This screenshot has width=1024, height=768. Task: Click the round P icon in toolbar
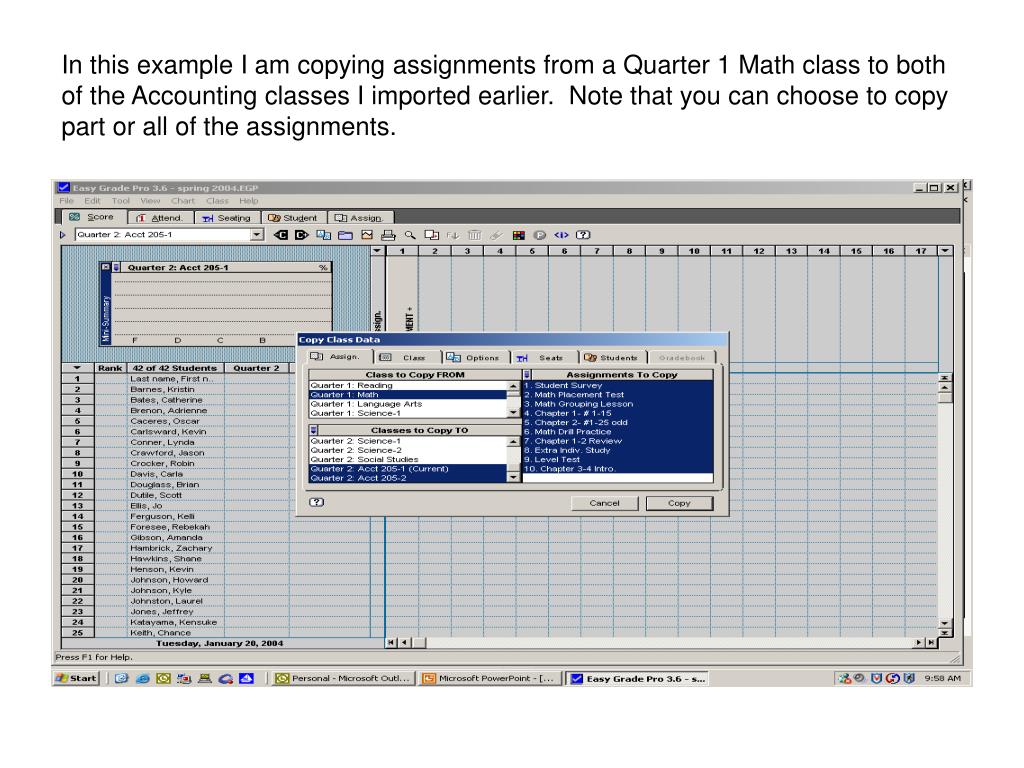(x=540, y=235)
